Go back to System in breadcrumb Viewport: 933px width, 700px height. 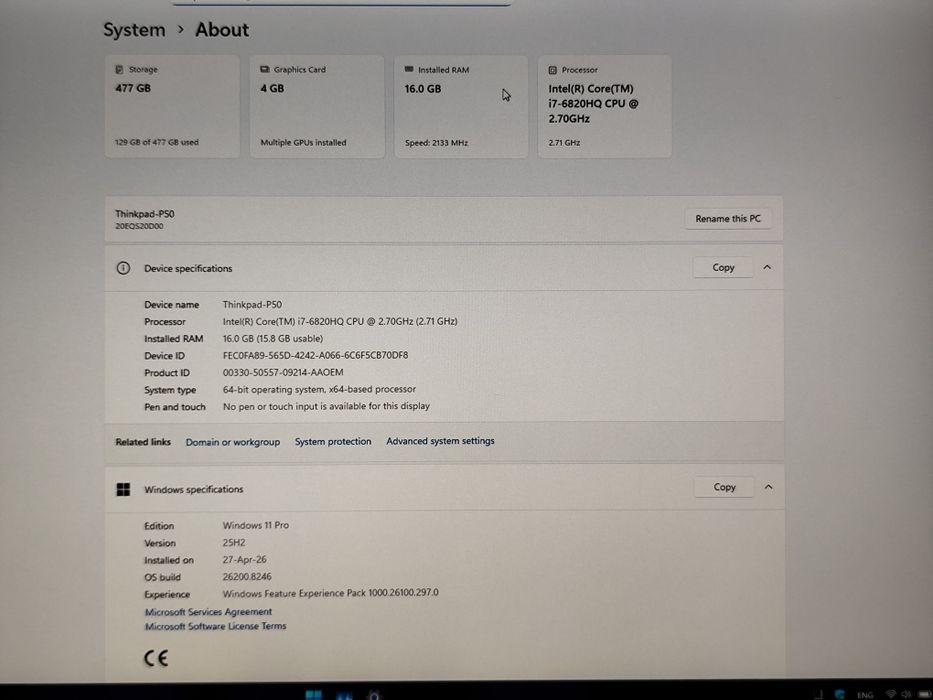[x=134, y=30]
